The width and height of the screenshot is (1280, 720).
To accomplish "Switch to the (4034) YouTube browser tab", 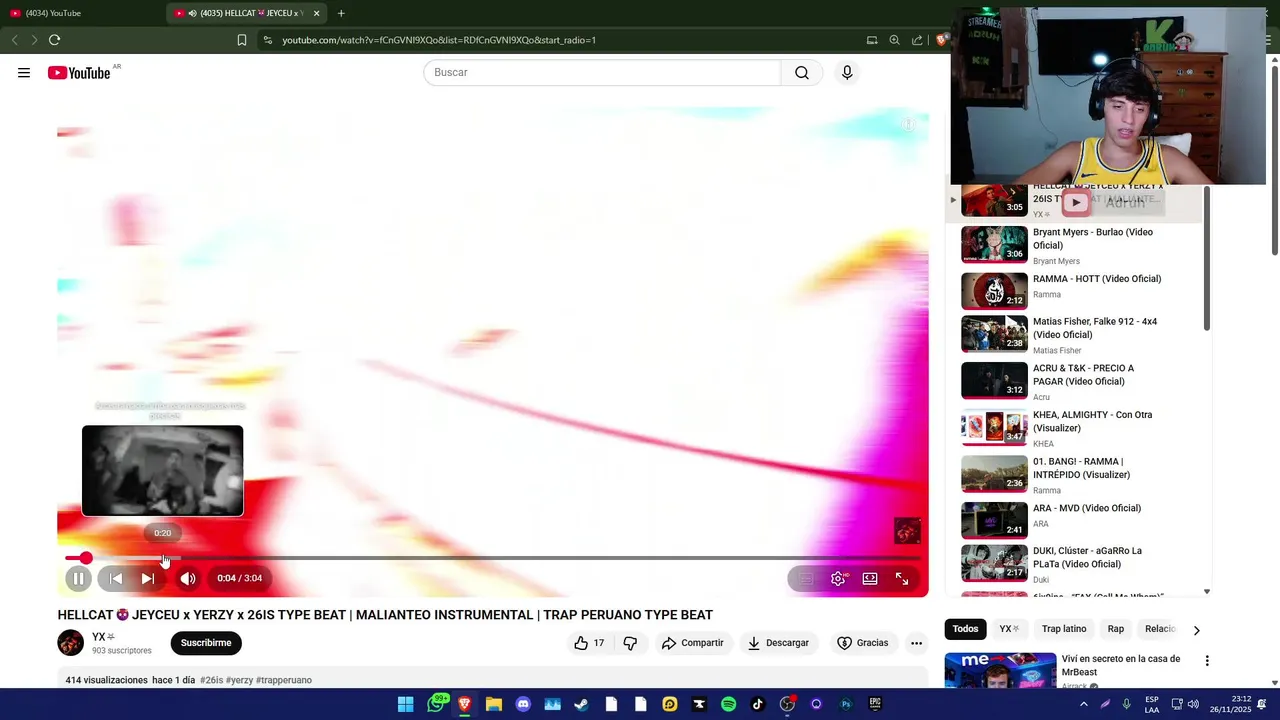I will [x=80, y=13].
